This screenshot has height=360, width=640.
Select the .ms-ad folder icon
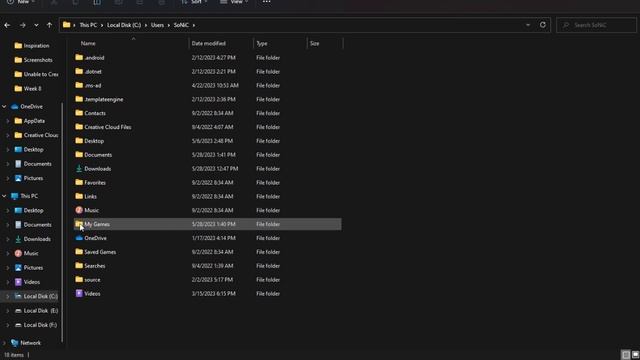[79, 85]
